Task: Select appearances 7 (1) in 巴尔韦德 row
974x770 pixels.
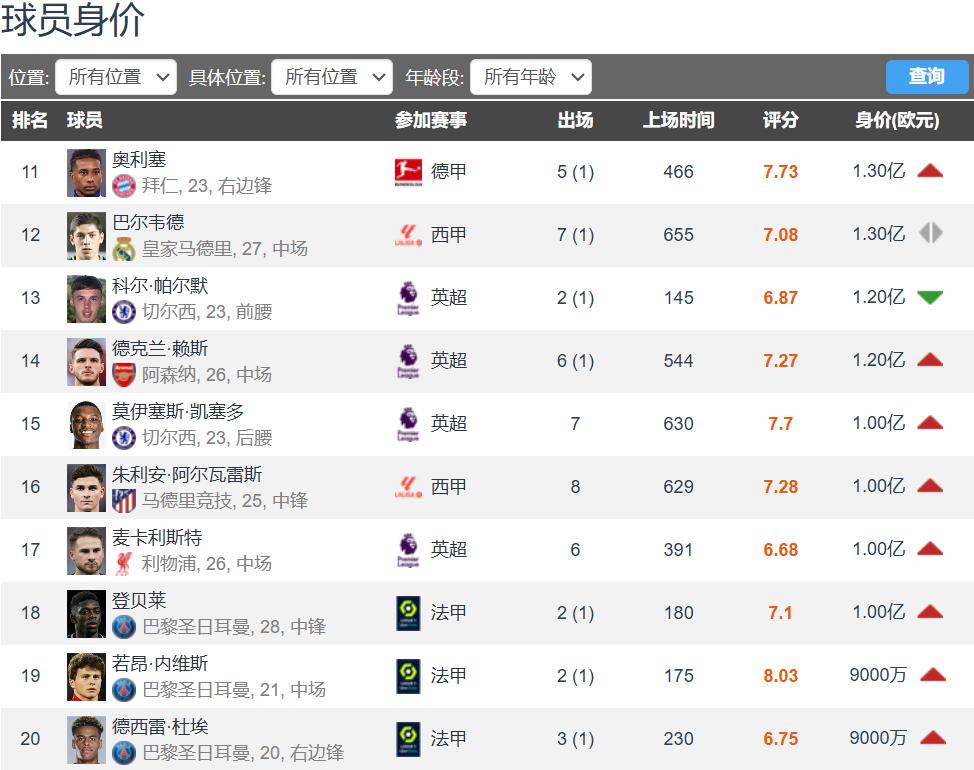Action: coord(575,235)
